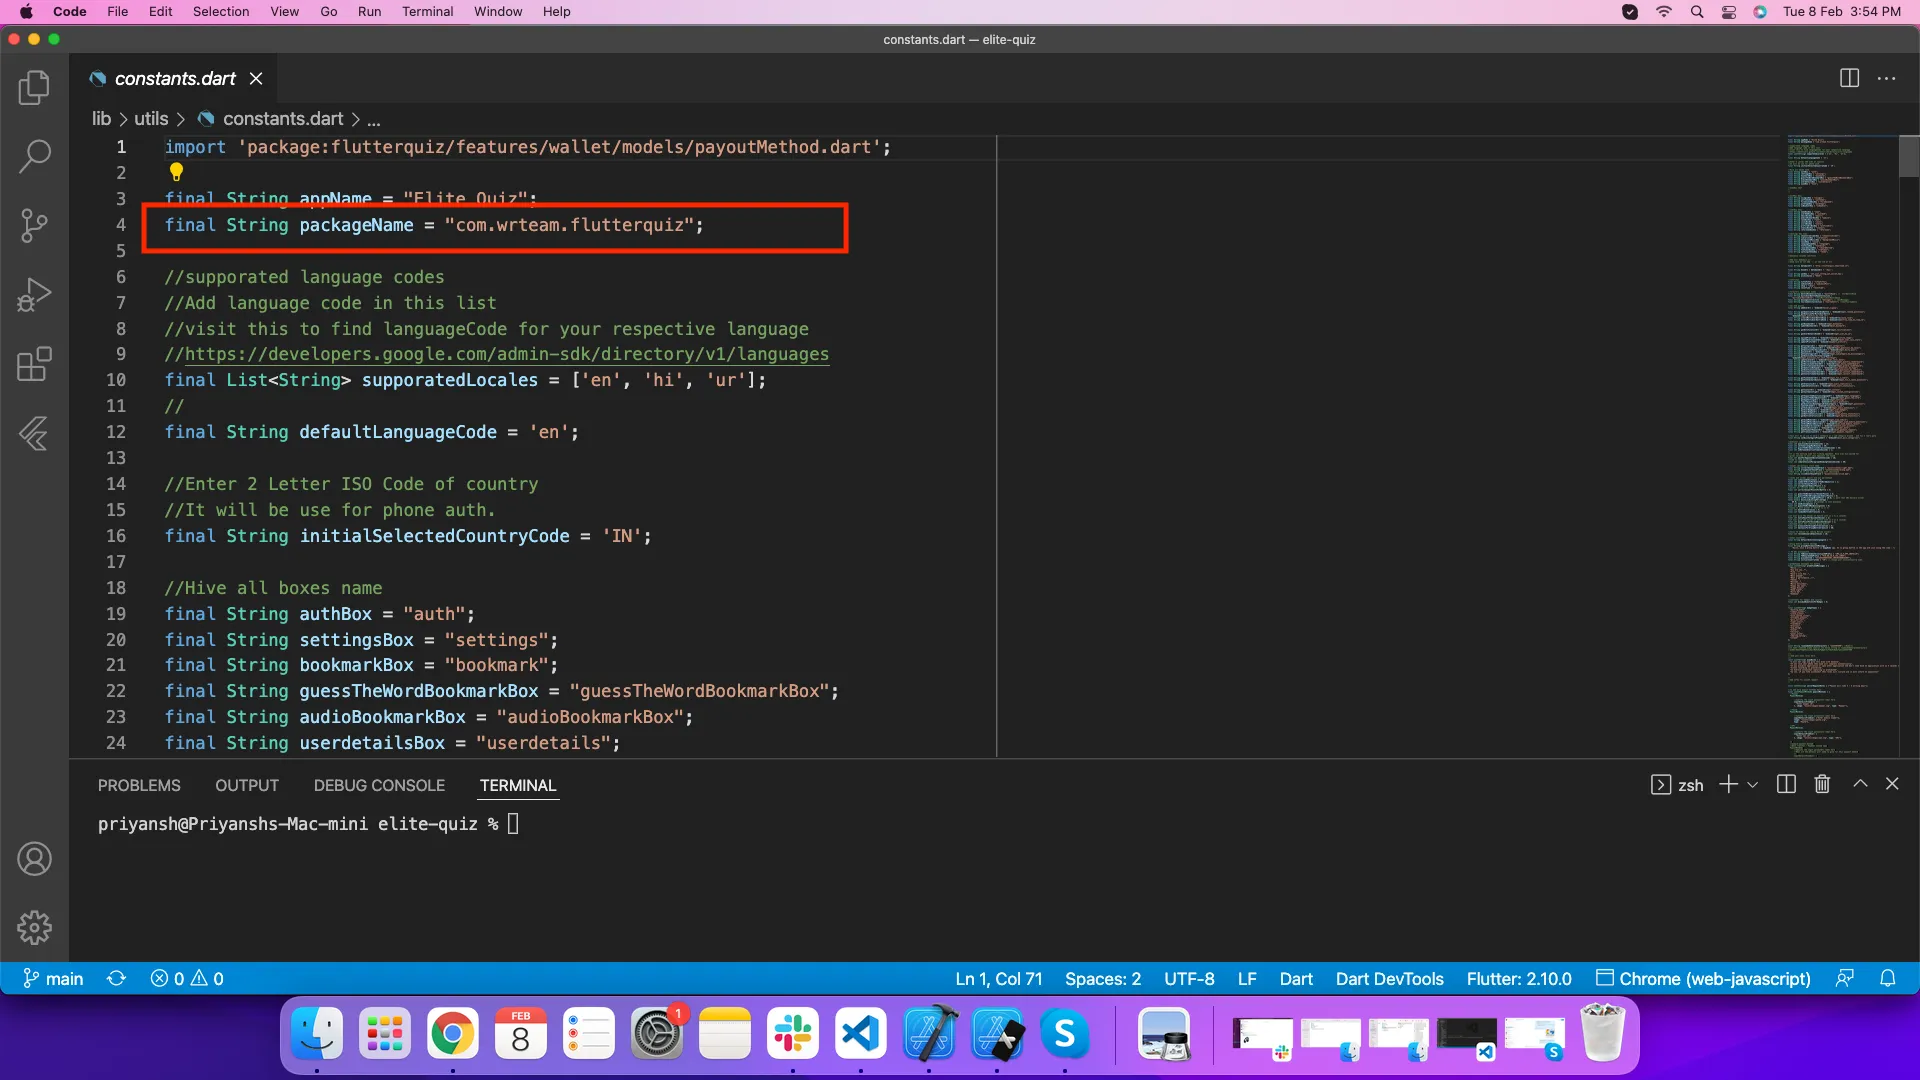
Task: Open the Google developers languages URL
Action: [506, 354]
